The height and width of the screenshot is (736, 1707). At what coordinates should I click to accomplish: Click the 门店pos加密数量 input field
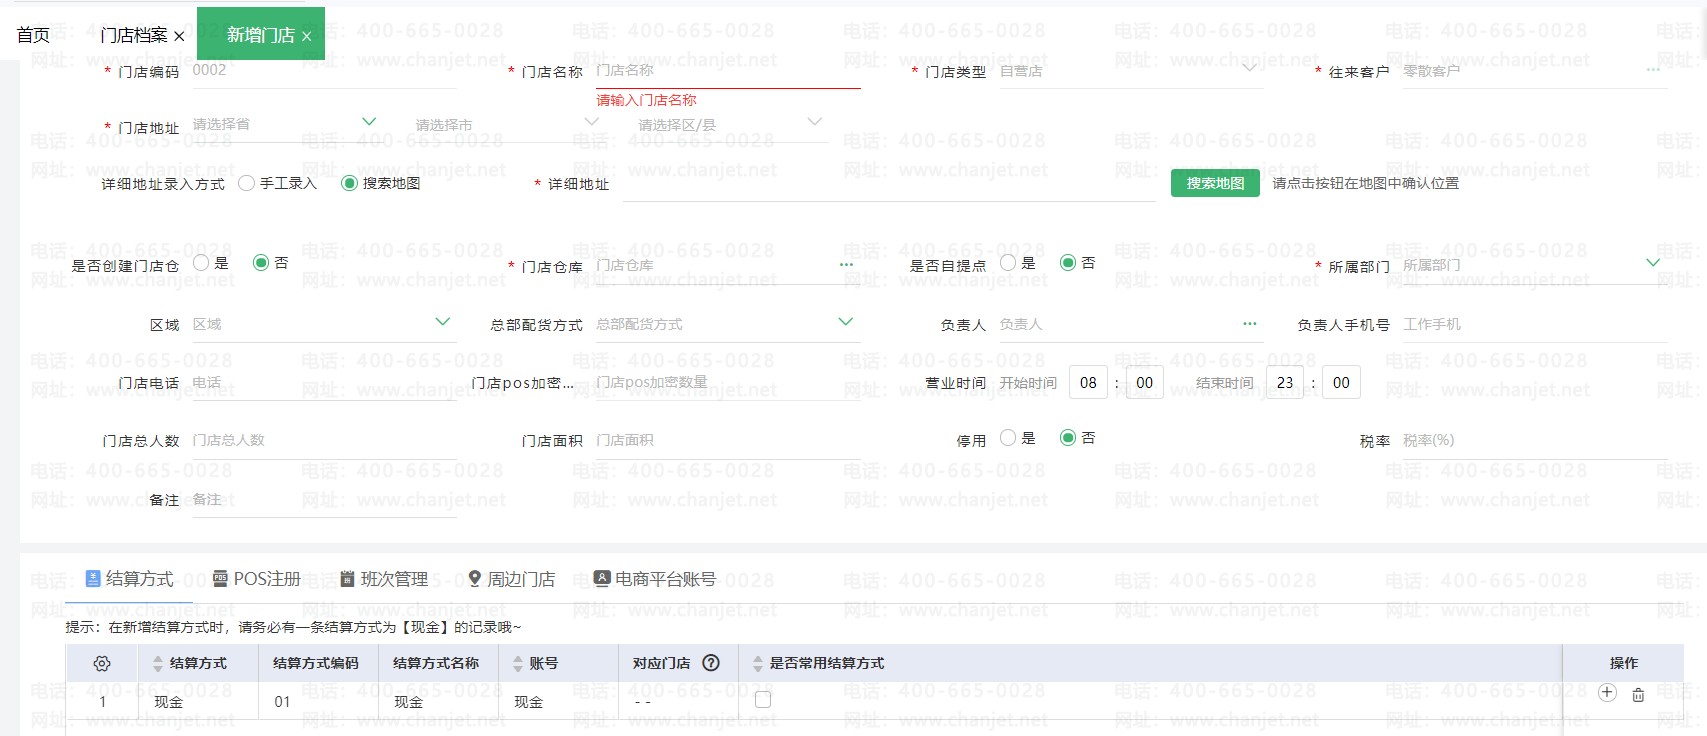[x=728, y=383]
